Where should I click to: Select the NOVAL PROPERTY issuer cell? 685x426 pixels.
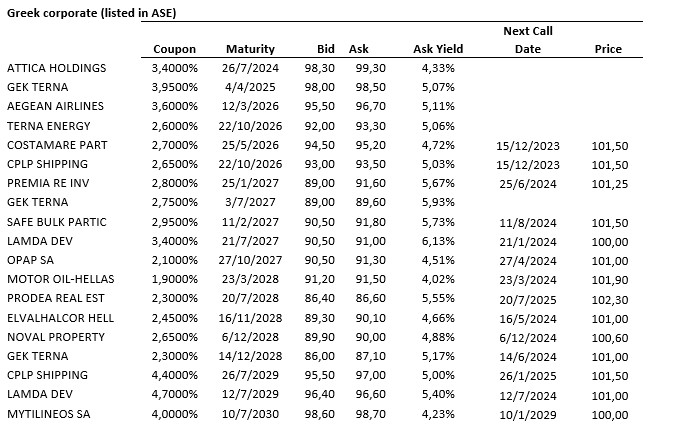54,337
